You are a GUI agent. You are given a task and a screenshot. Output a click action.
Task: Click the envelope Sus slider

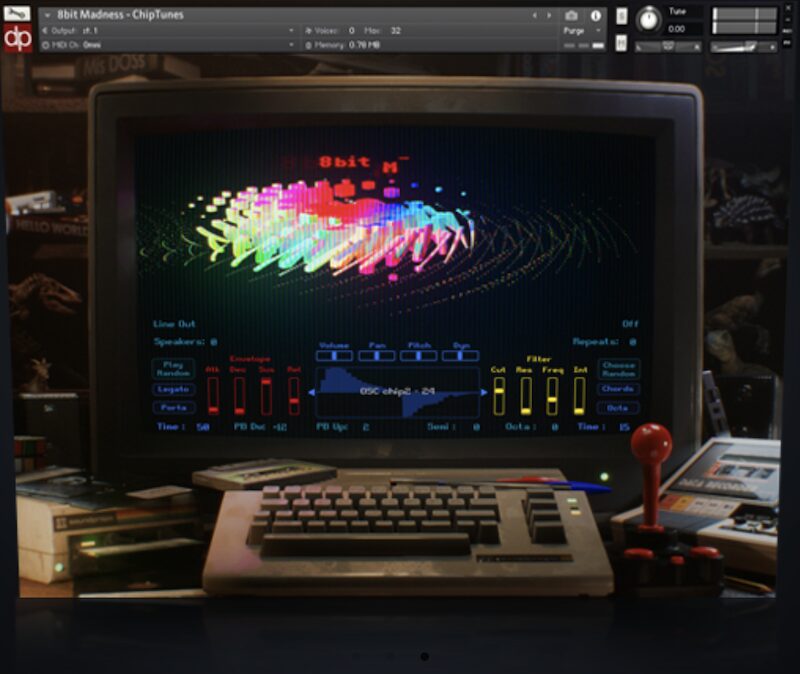click(266, 396)
